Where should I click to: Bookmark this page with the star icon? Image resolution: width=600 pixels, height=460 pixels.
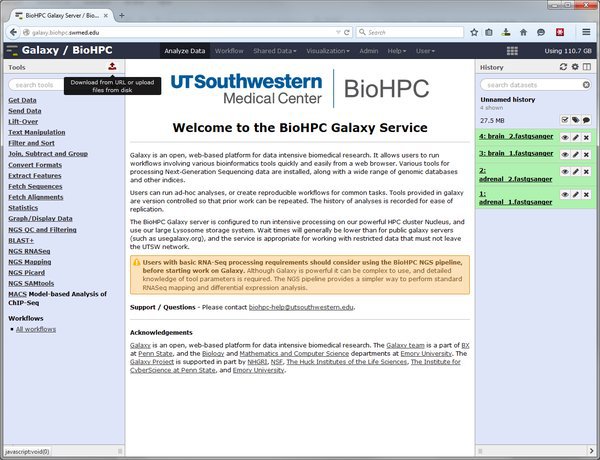(x=474, y=32)
